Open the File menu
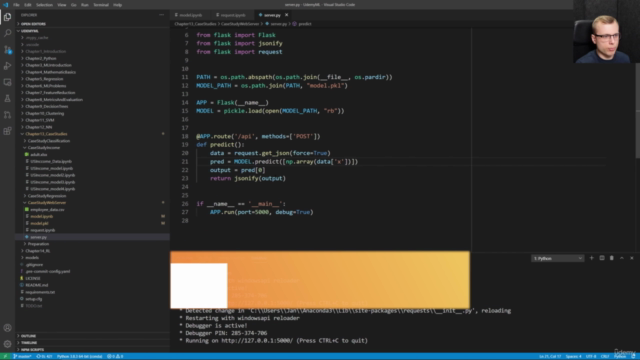This screenshot has width=640, height=360. 16,5
